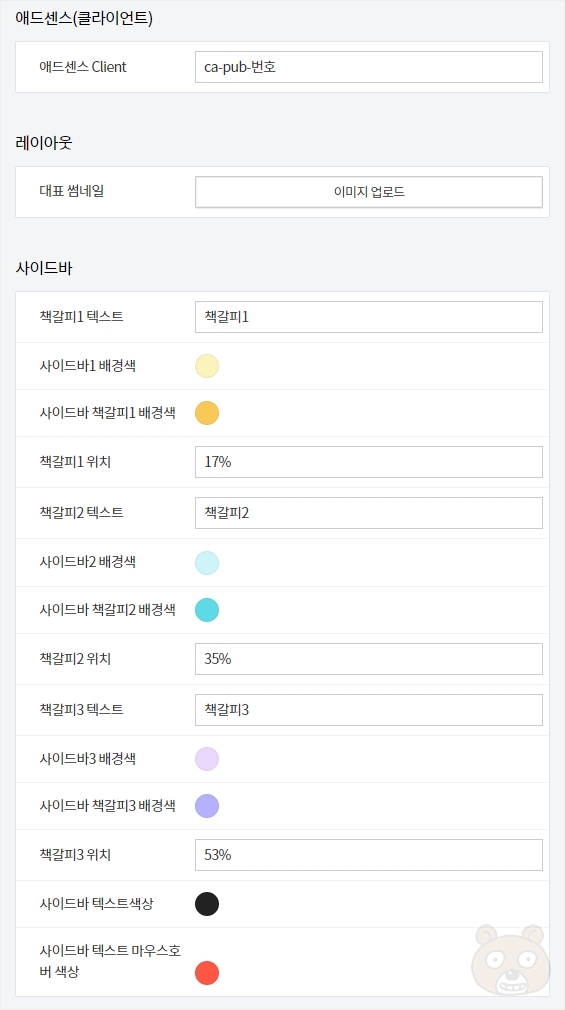Click the 대표 썸네일 label
565x1010 pixels.
point(72,191)
